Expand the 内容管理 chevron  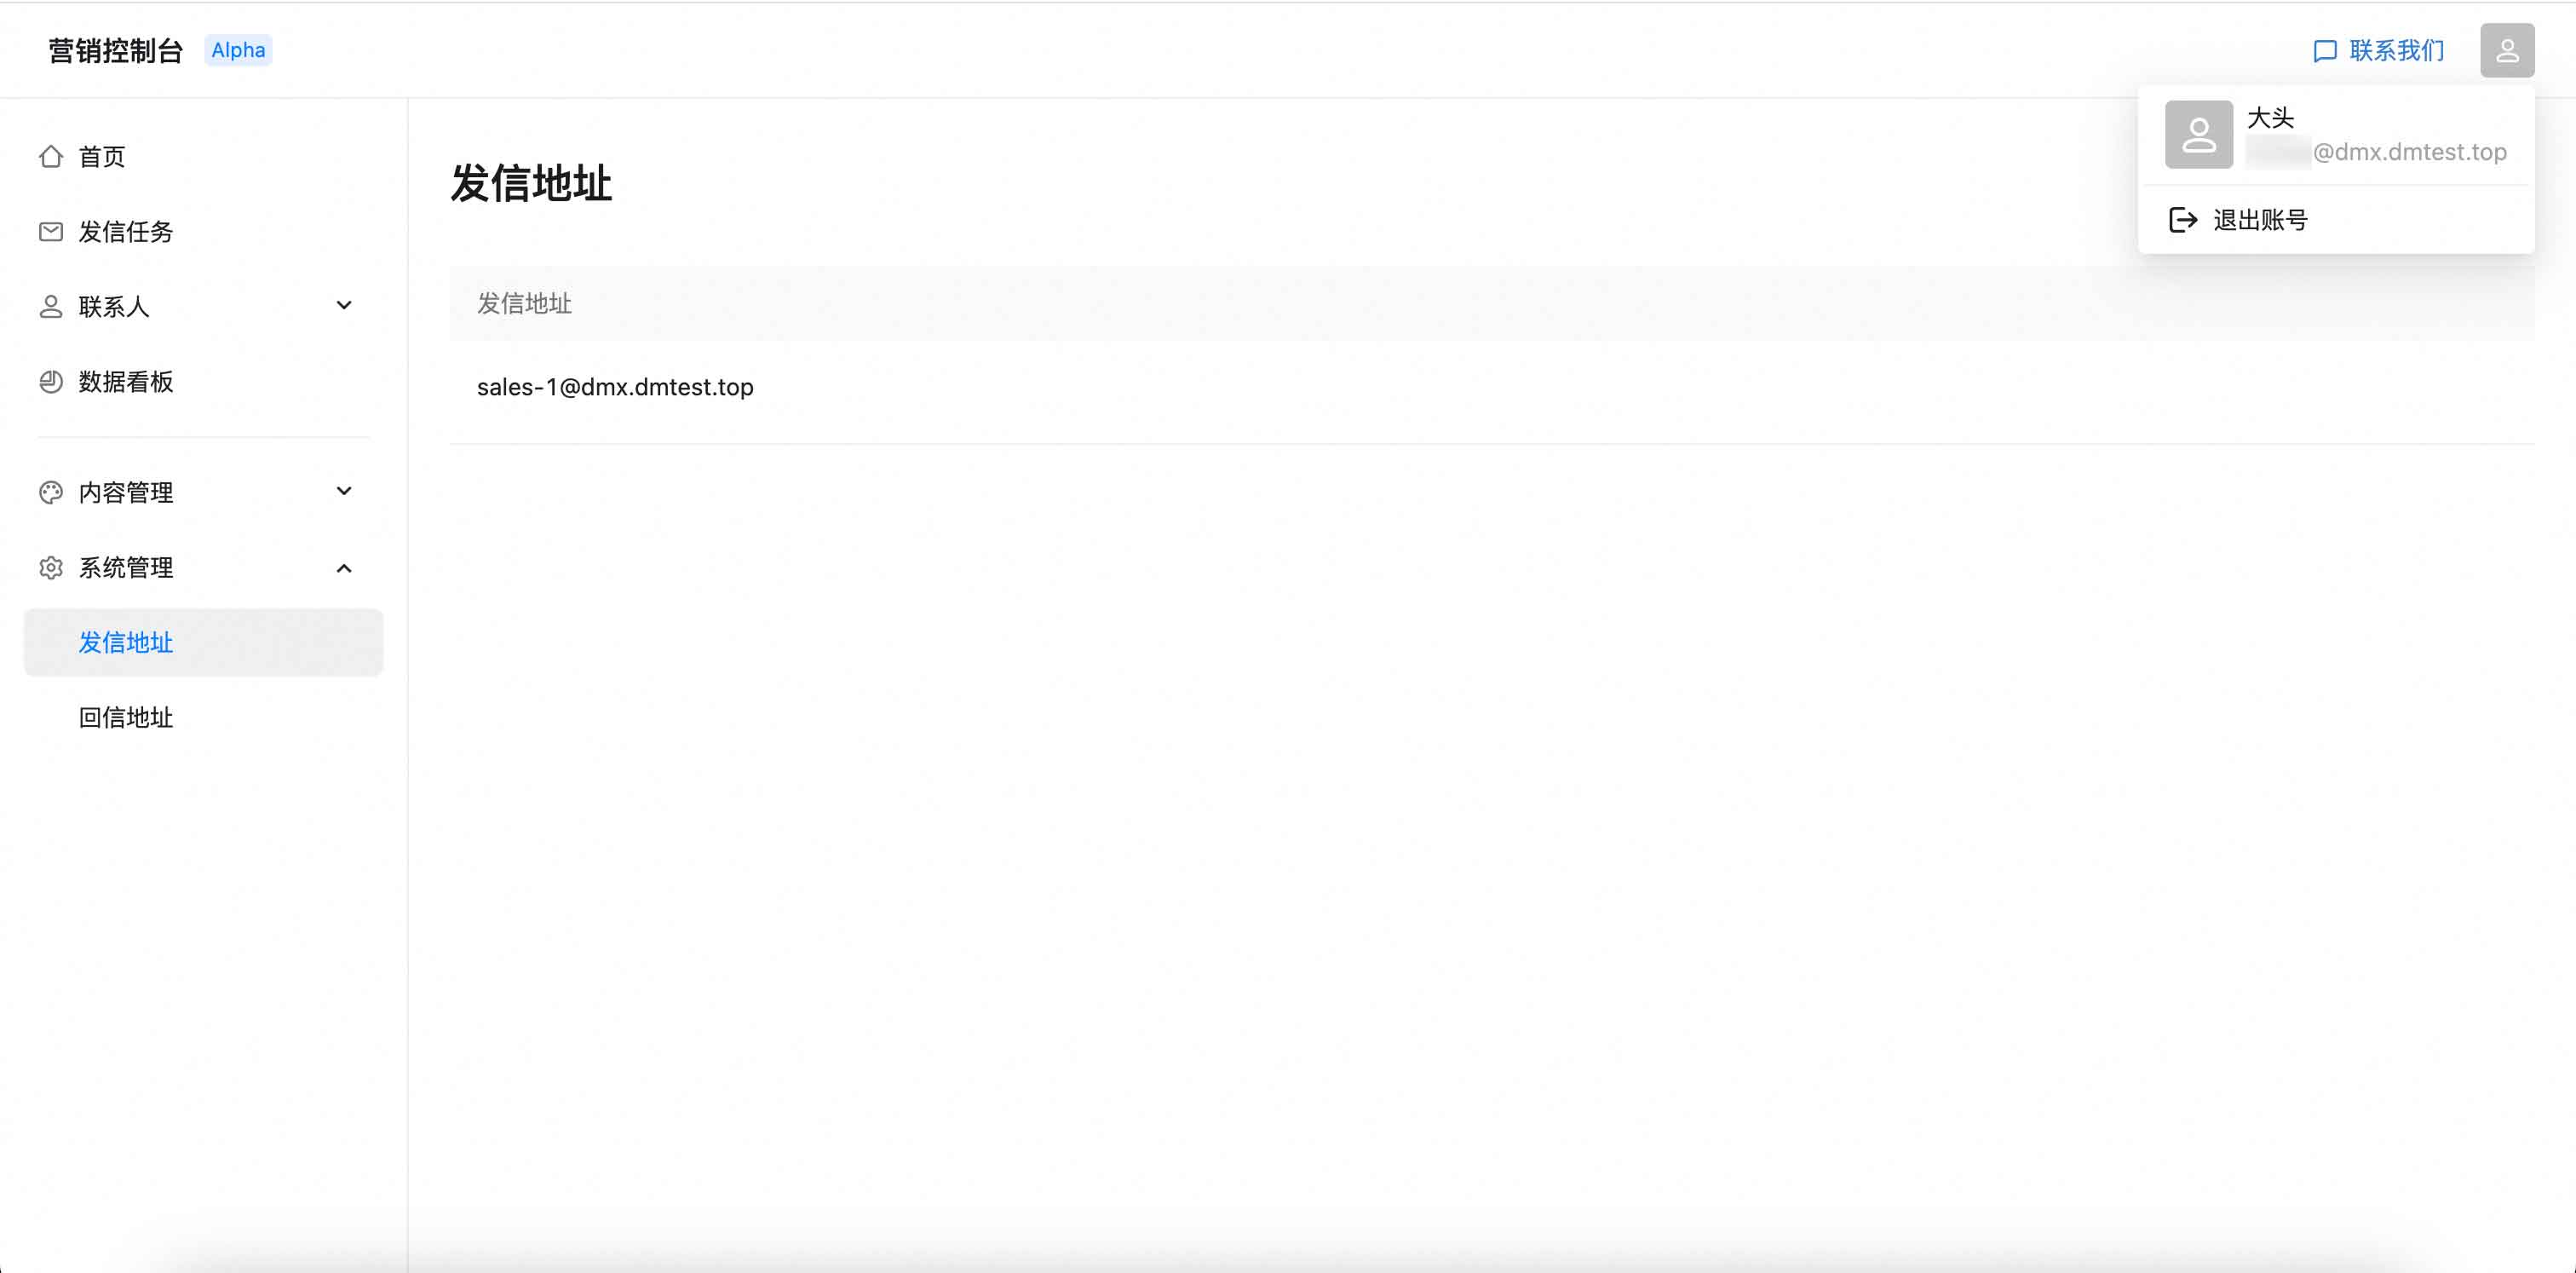[344, 491]
